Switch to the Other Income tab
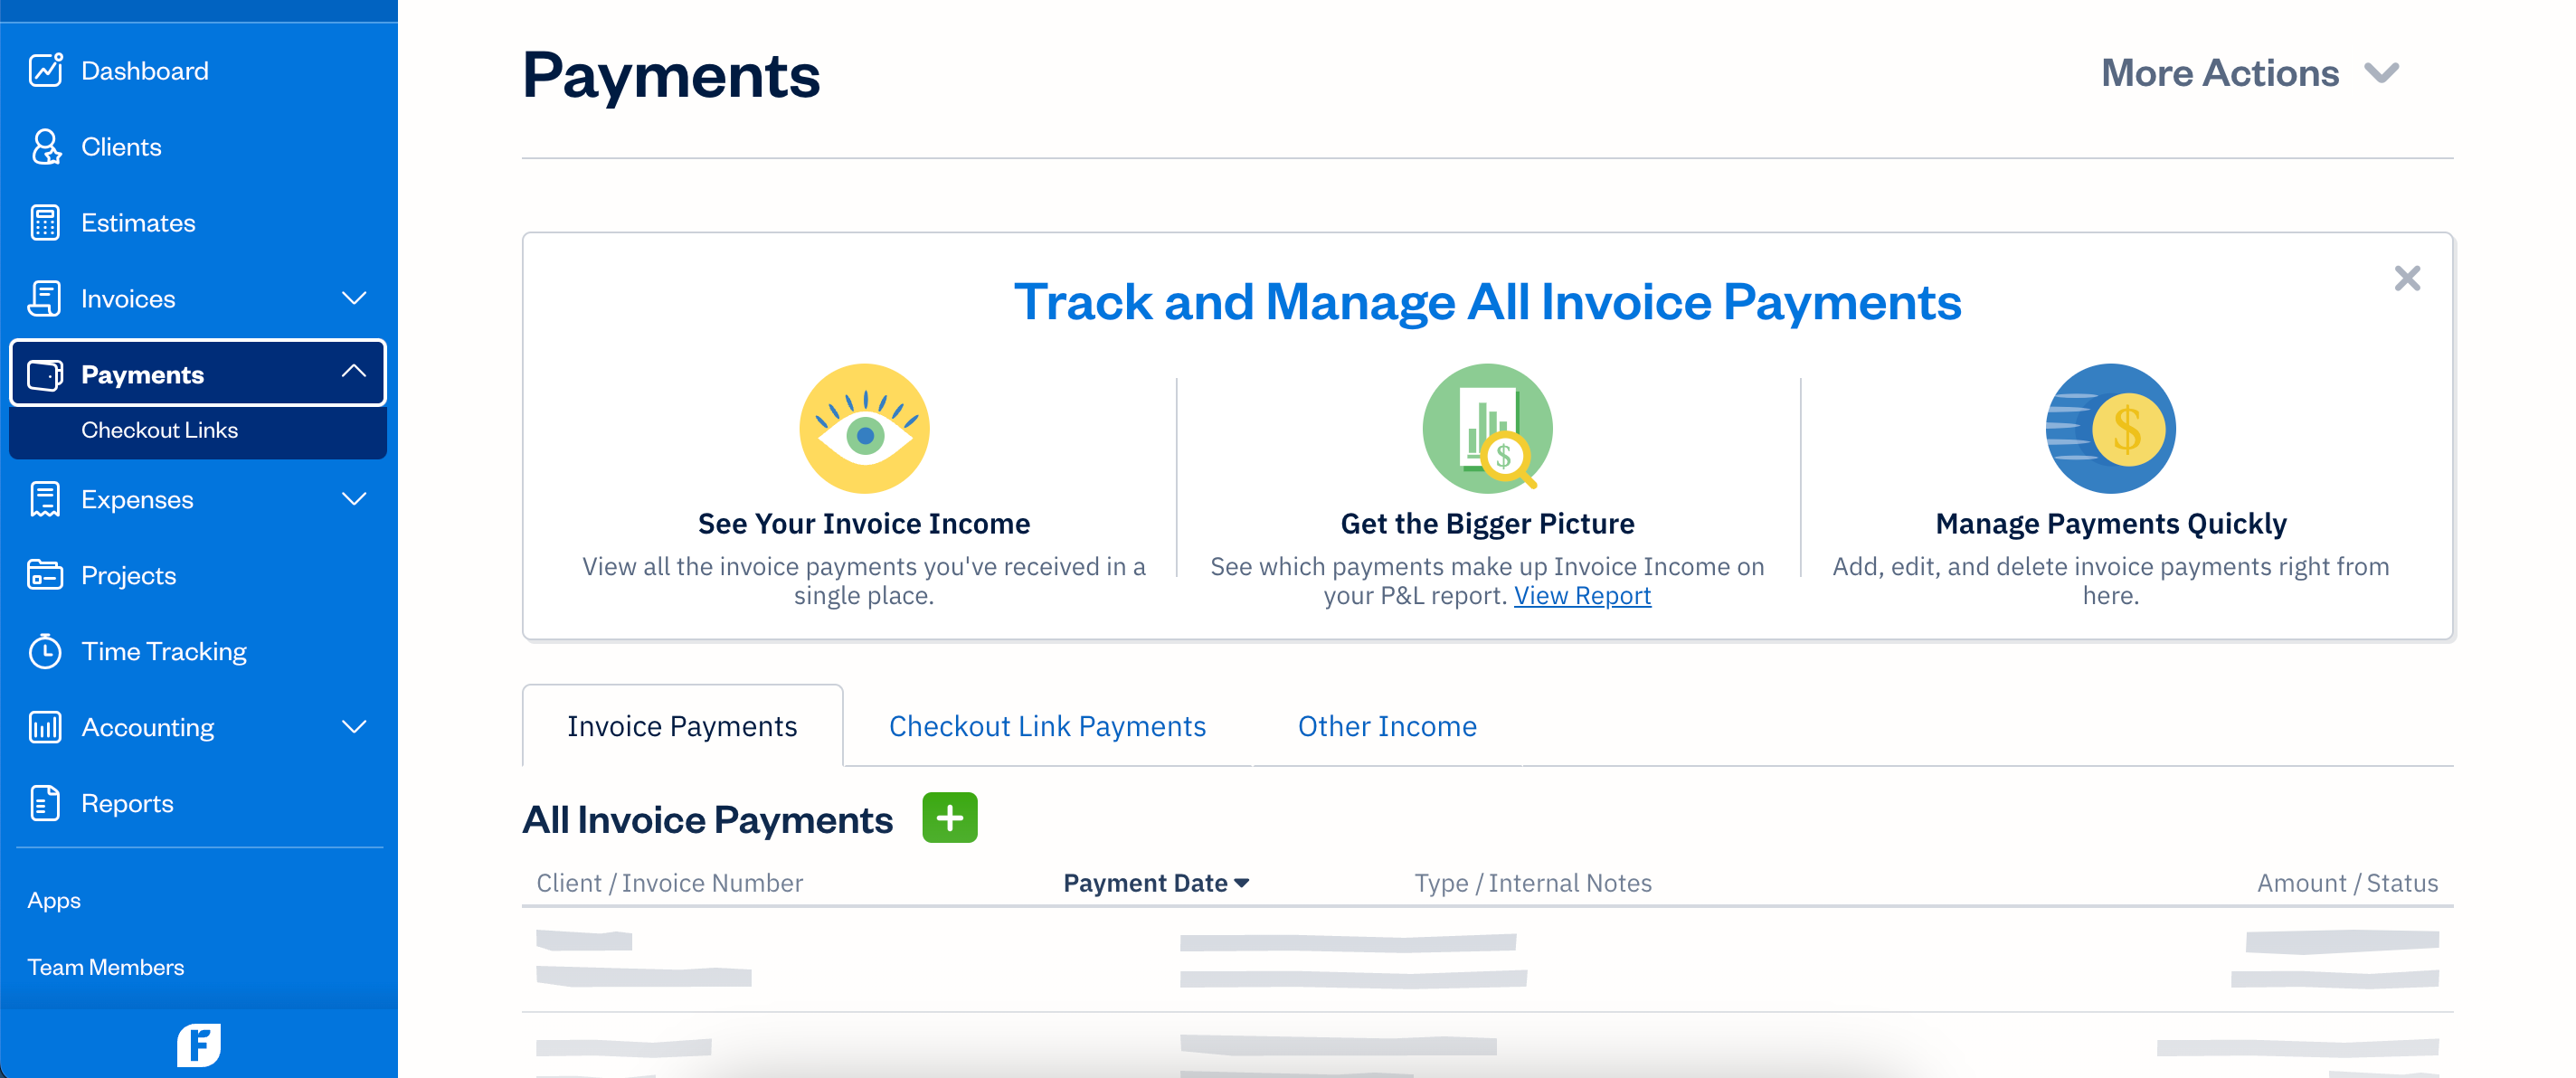The width and height of the screenshot is (2576, 1078). tap(1386, 726)
